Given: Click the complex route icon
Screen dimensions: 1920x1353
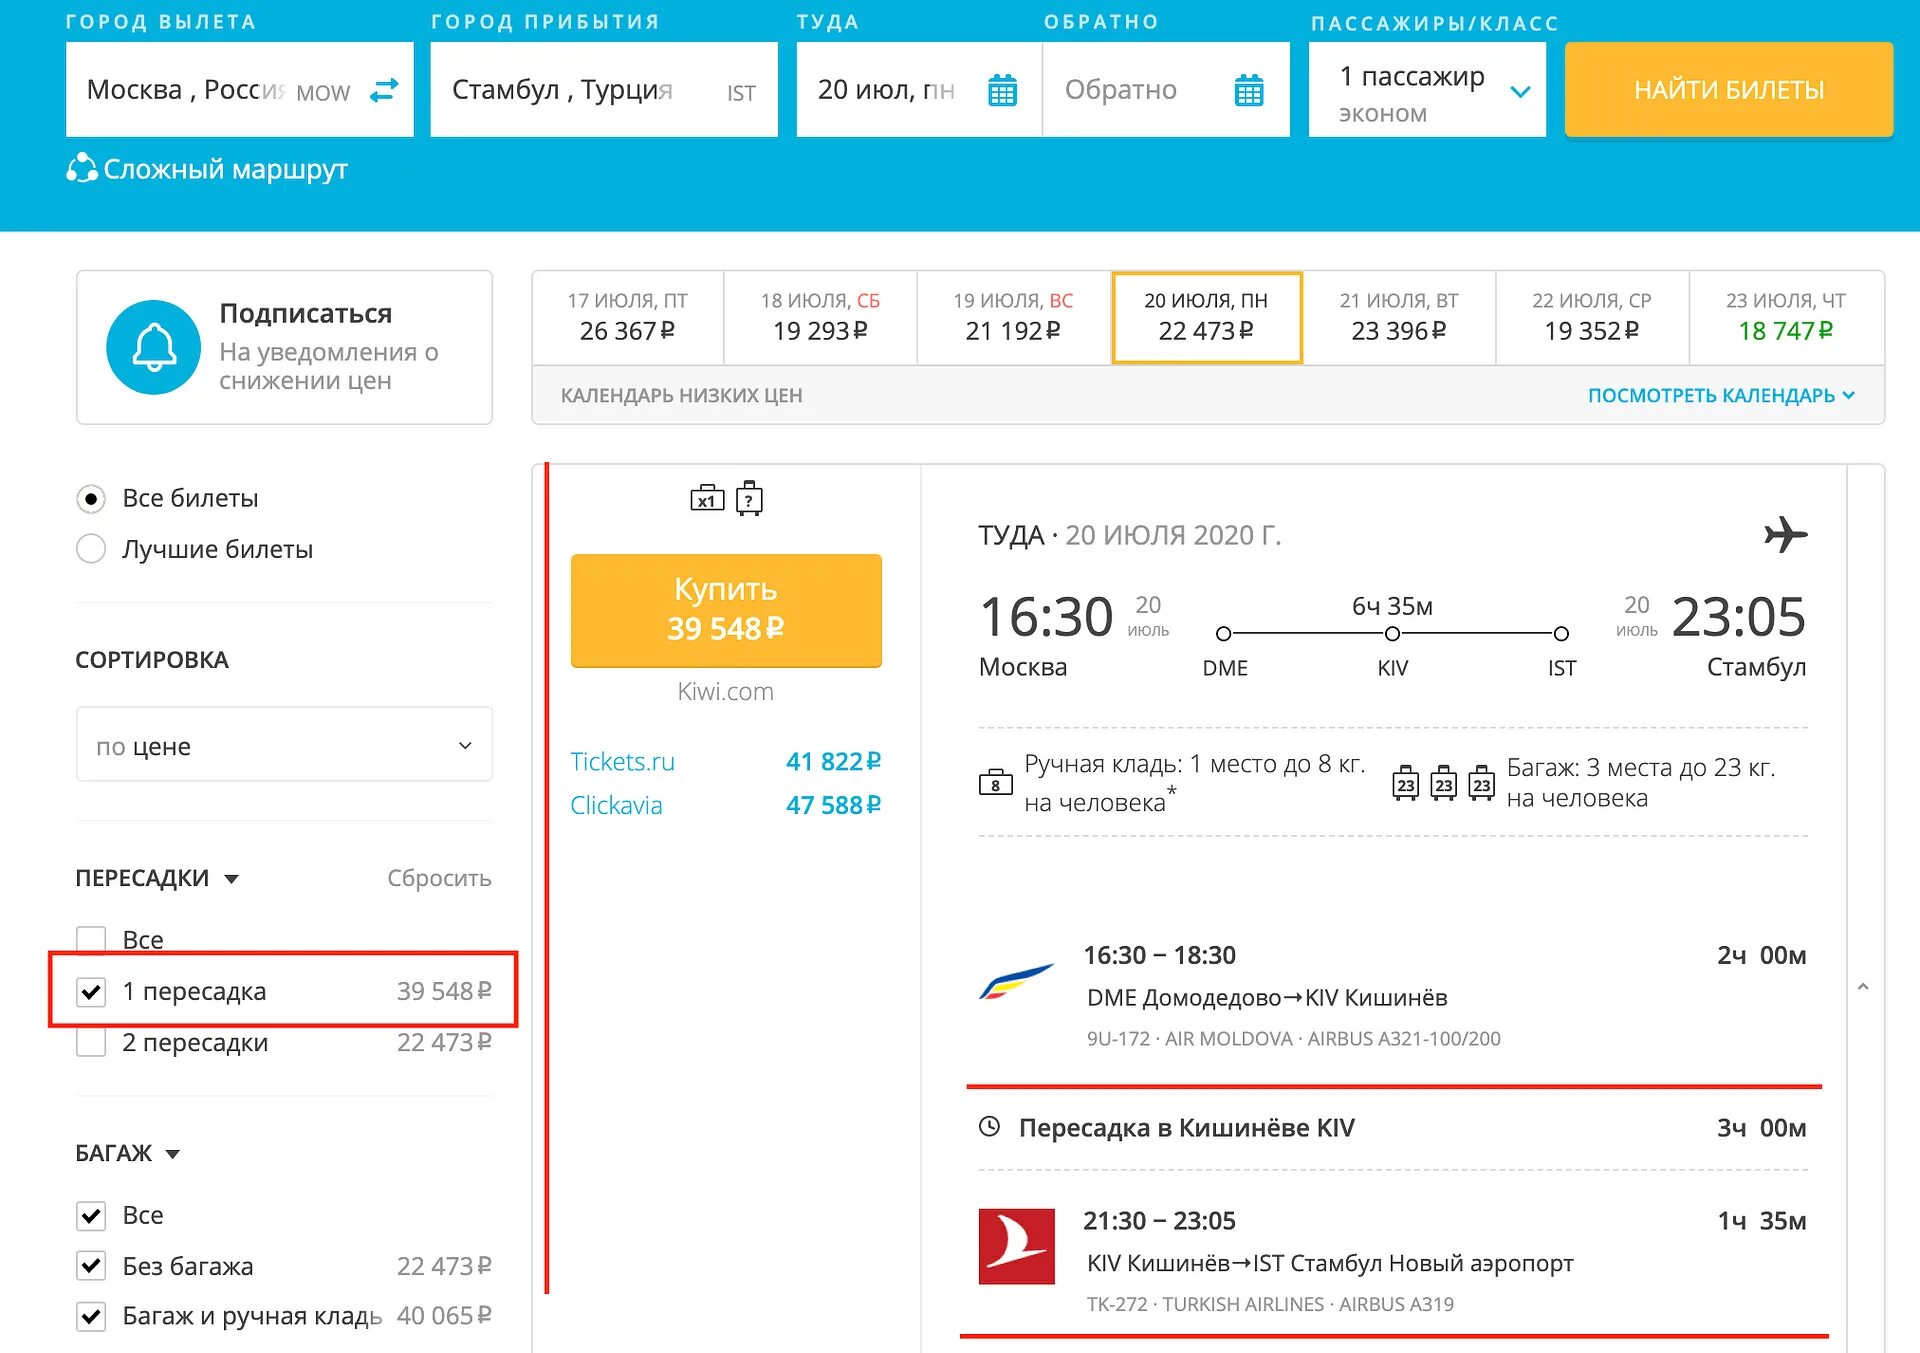Looking at the screenshot, I should click(x=82, y=169).
